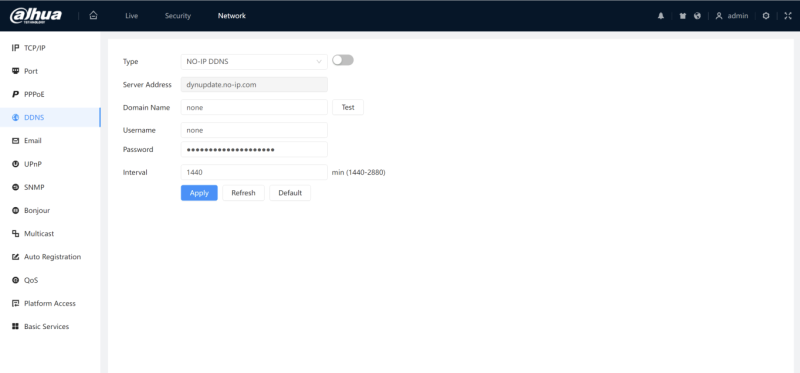Click the PPPoE sidebar icon
This screenshot has height=373, width=800.
click(15, 94)
